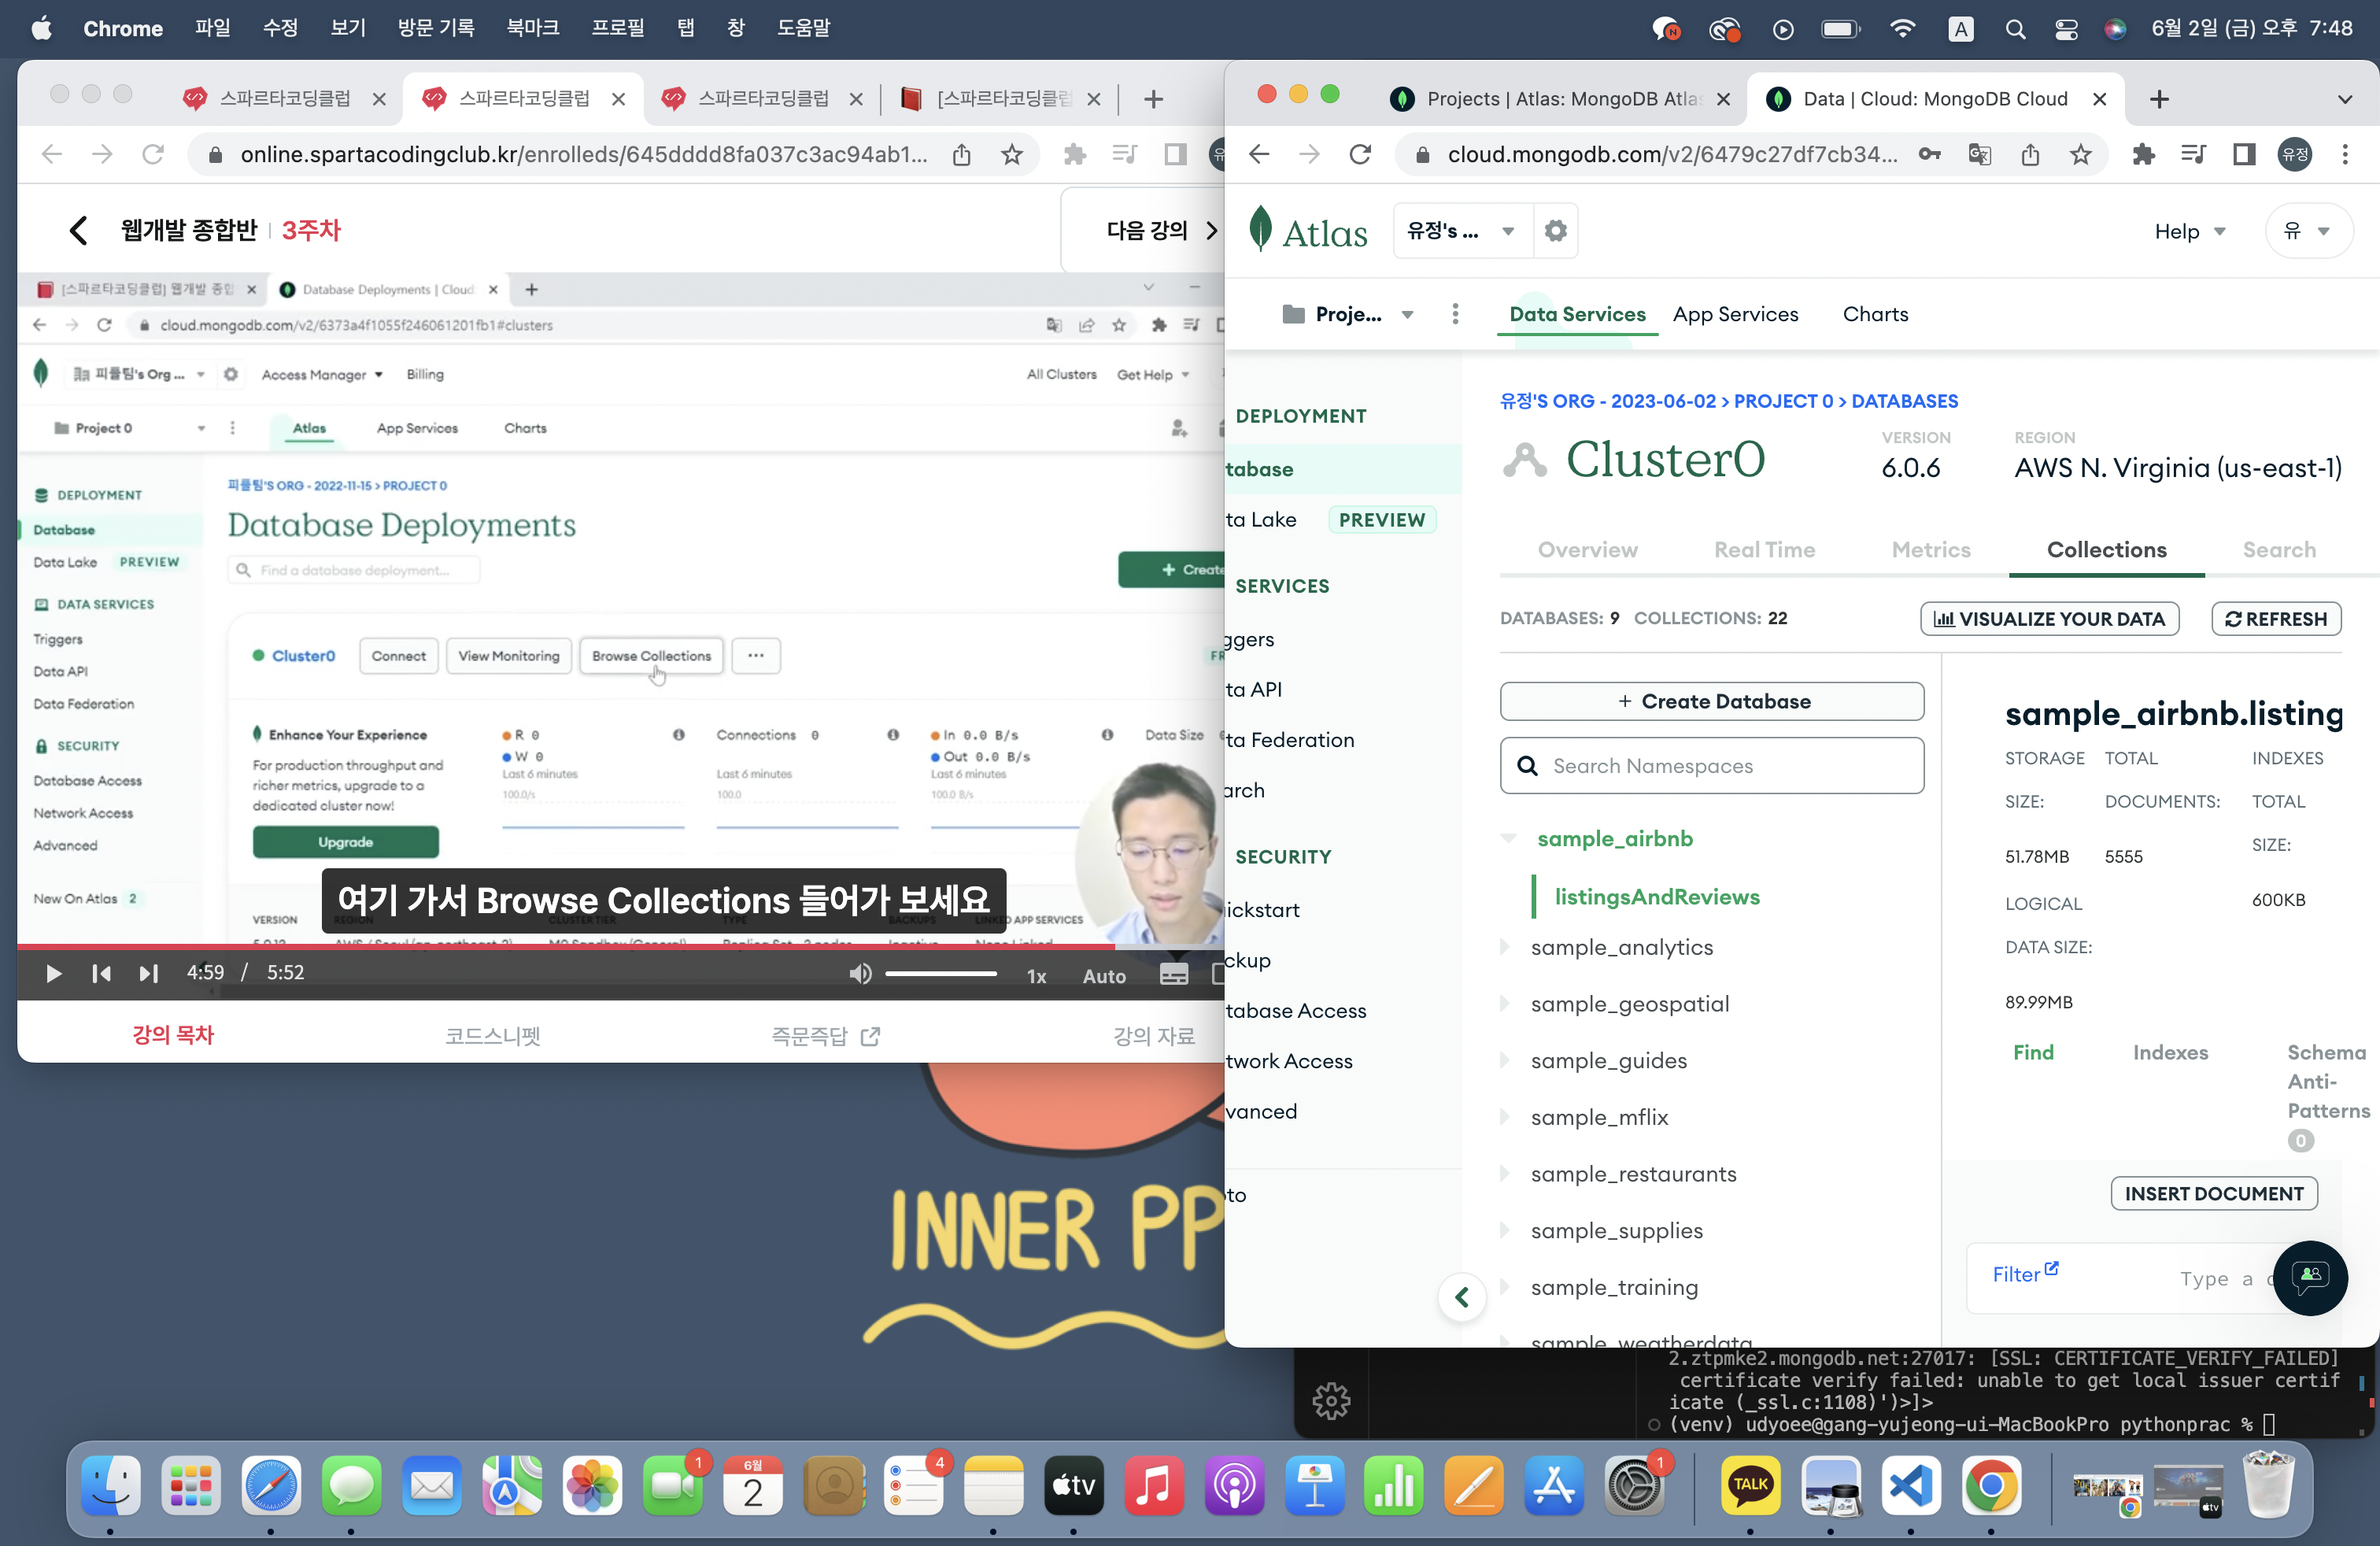Go to next lecture 다음 강의
Viewport: 2380px width, 1546px height.
coord(1161,230)
